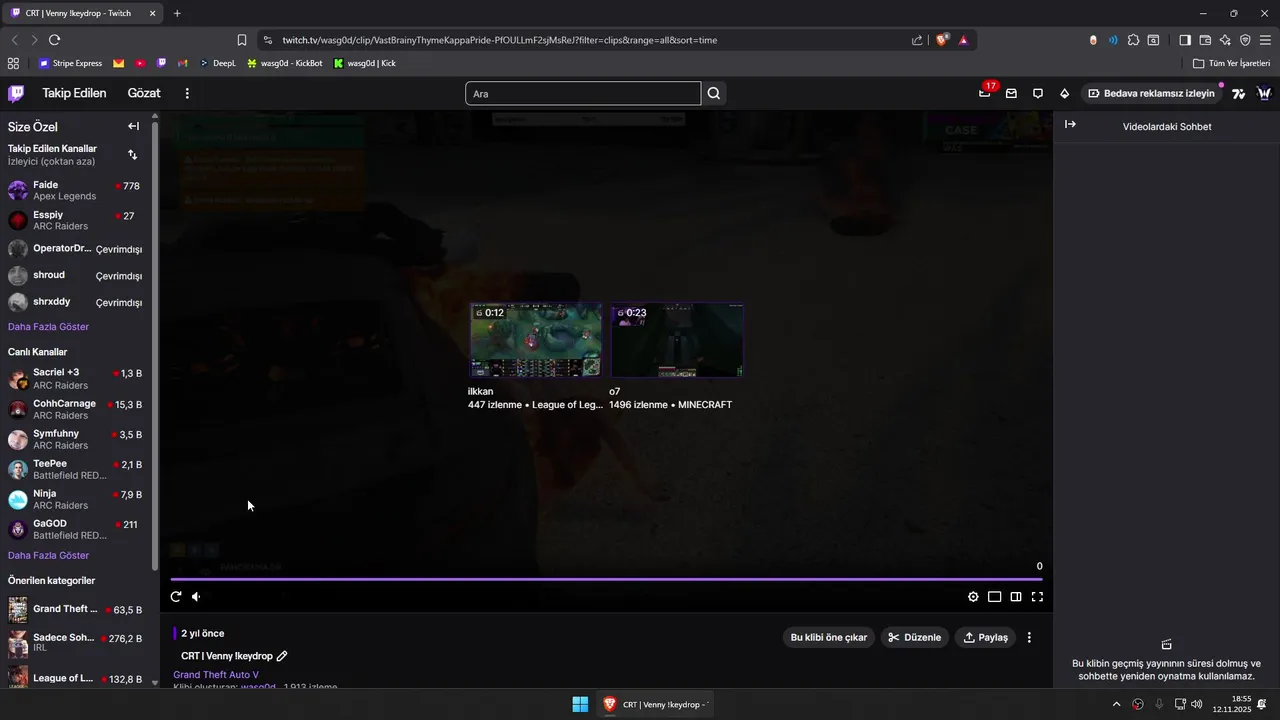This screenshot has width=1280, height=720.
Task: Open player settings gear
Action: (x=973, y=597)
